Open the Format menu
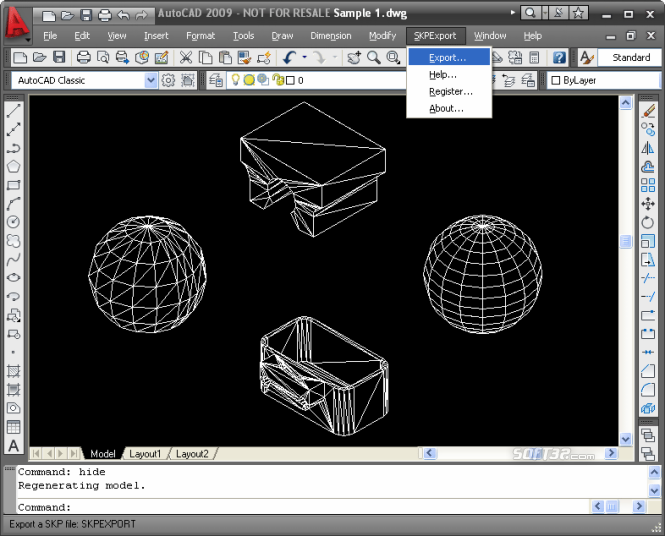 click(200, 36)
